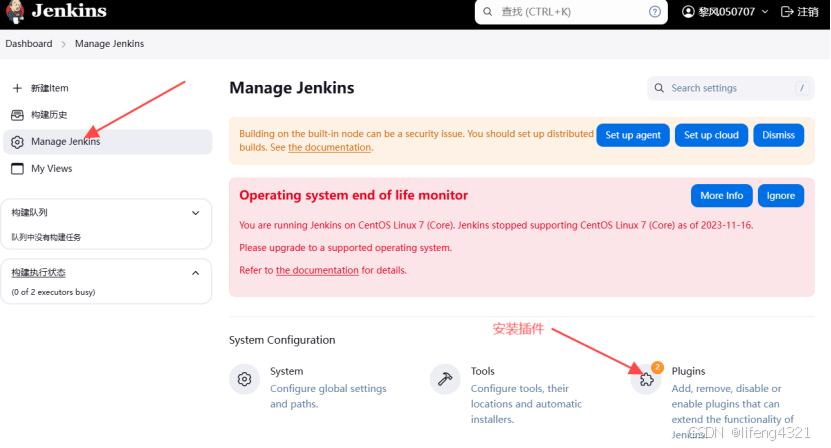Click the slash shortcut hint icon

point(802,88)
